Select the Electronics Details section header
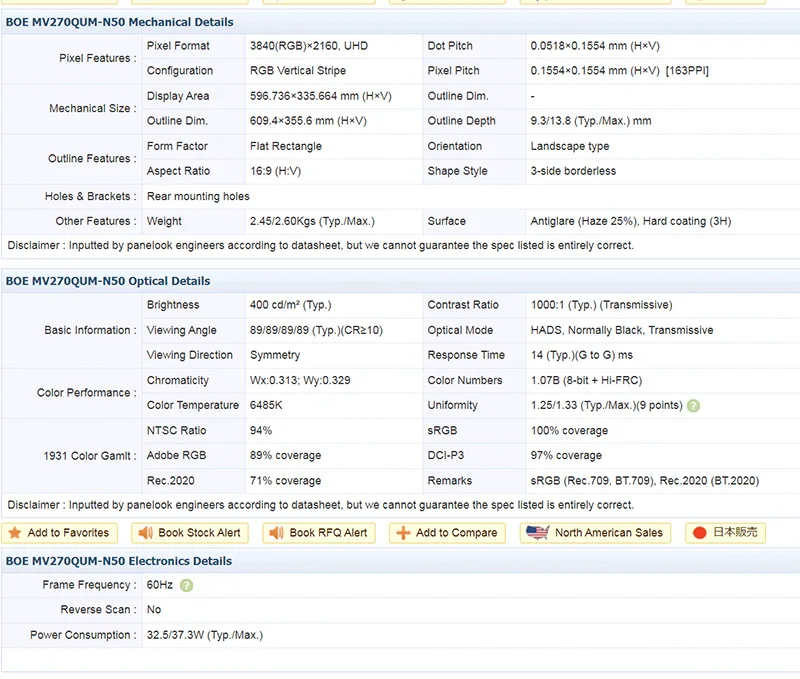Image resolution: width=800 pixels, height=679 pixels. point(119,561)
